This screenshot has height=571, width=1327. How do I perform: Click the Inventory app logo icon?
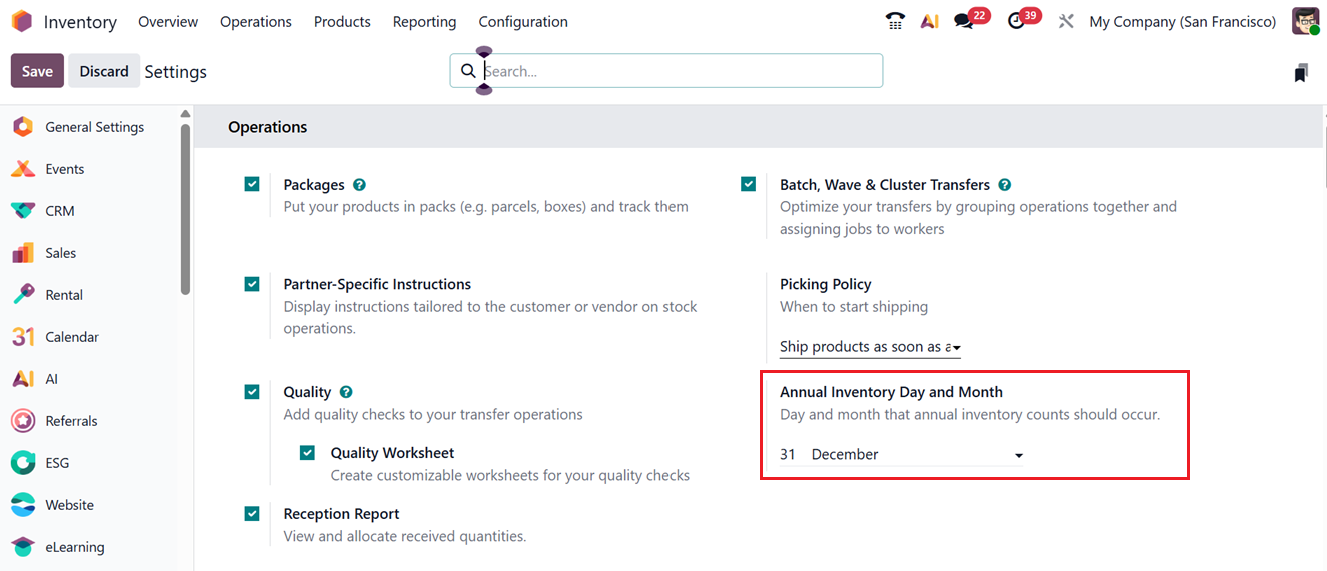[x=21, y=21]
